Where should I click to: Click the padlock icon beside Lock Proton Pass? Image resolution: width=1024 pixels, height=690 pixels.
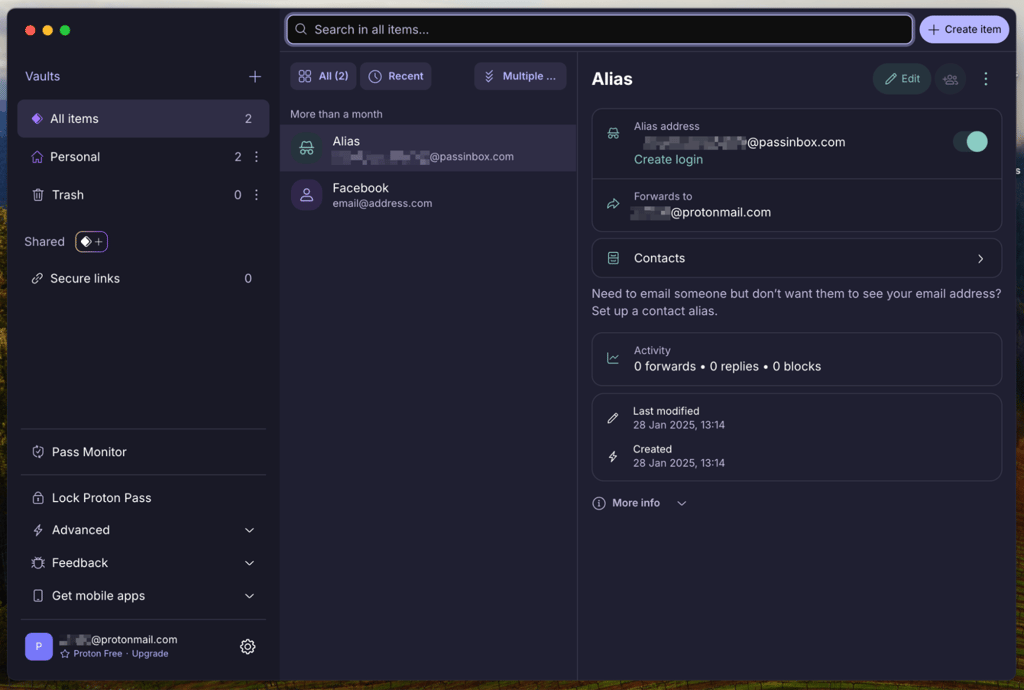click(38, 497)
